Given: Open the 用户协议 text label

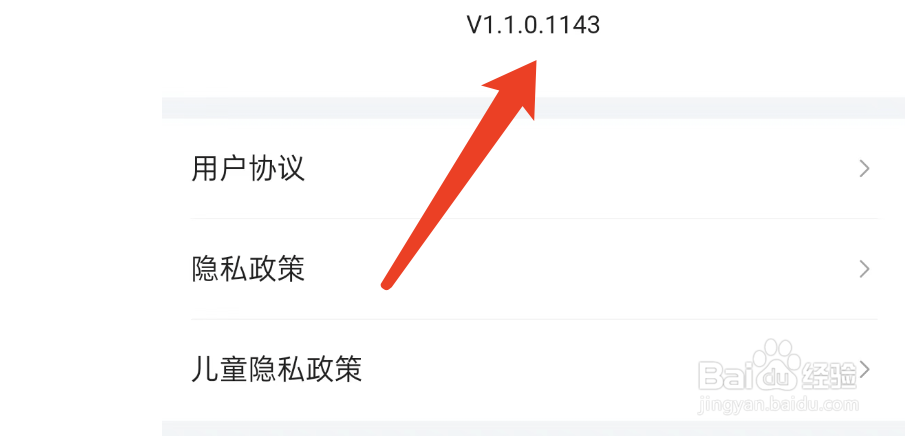Looking at the screenshot, I should [248, 169].
